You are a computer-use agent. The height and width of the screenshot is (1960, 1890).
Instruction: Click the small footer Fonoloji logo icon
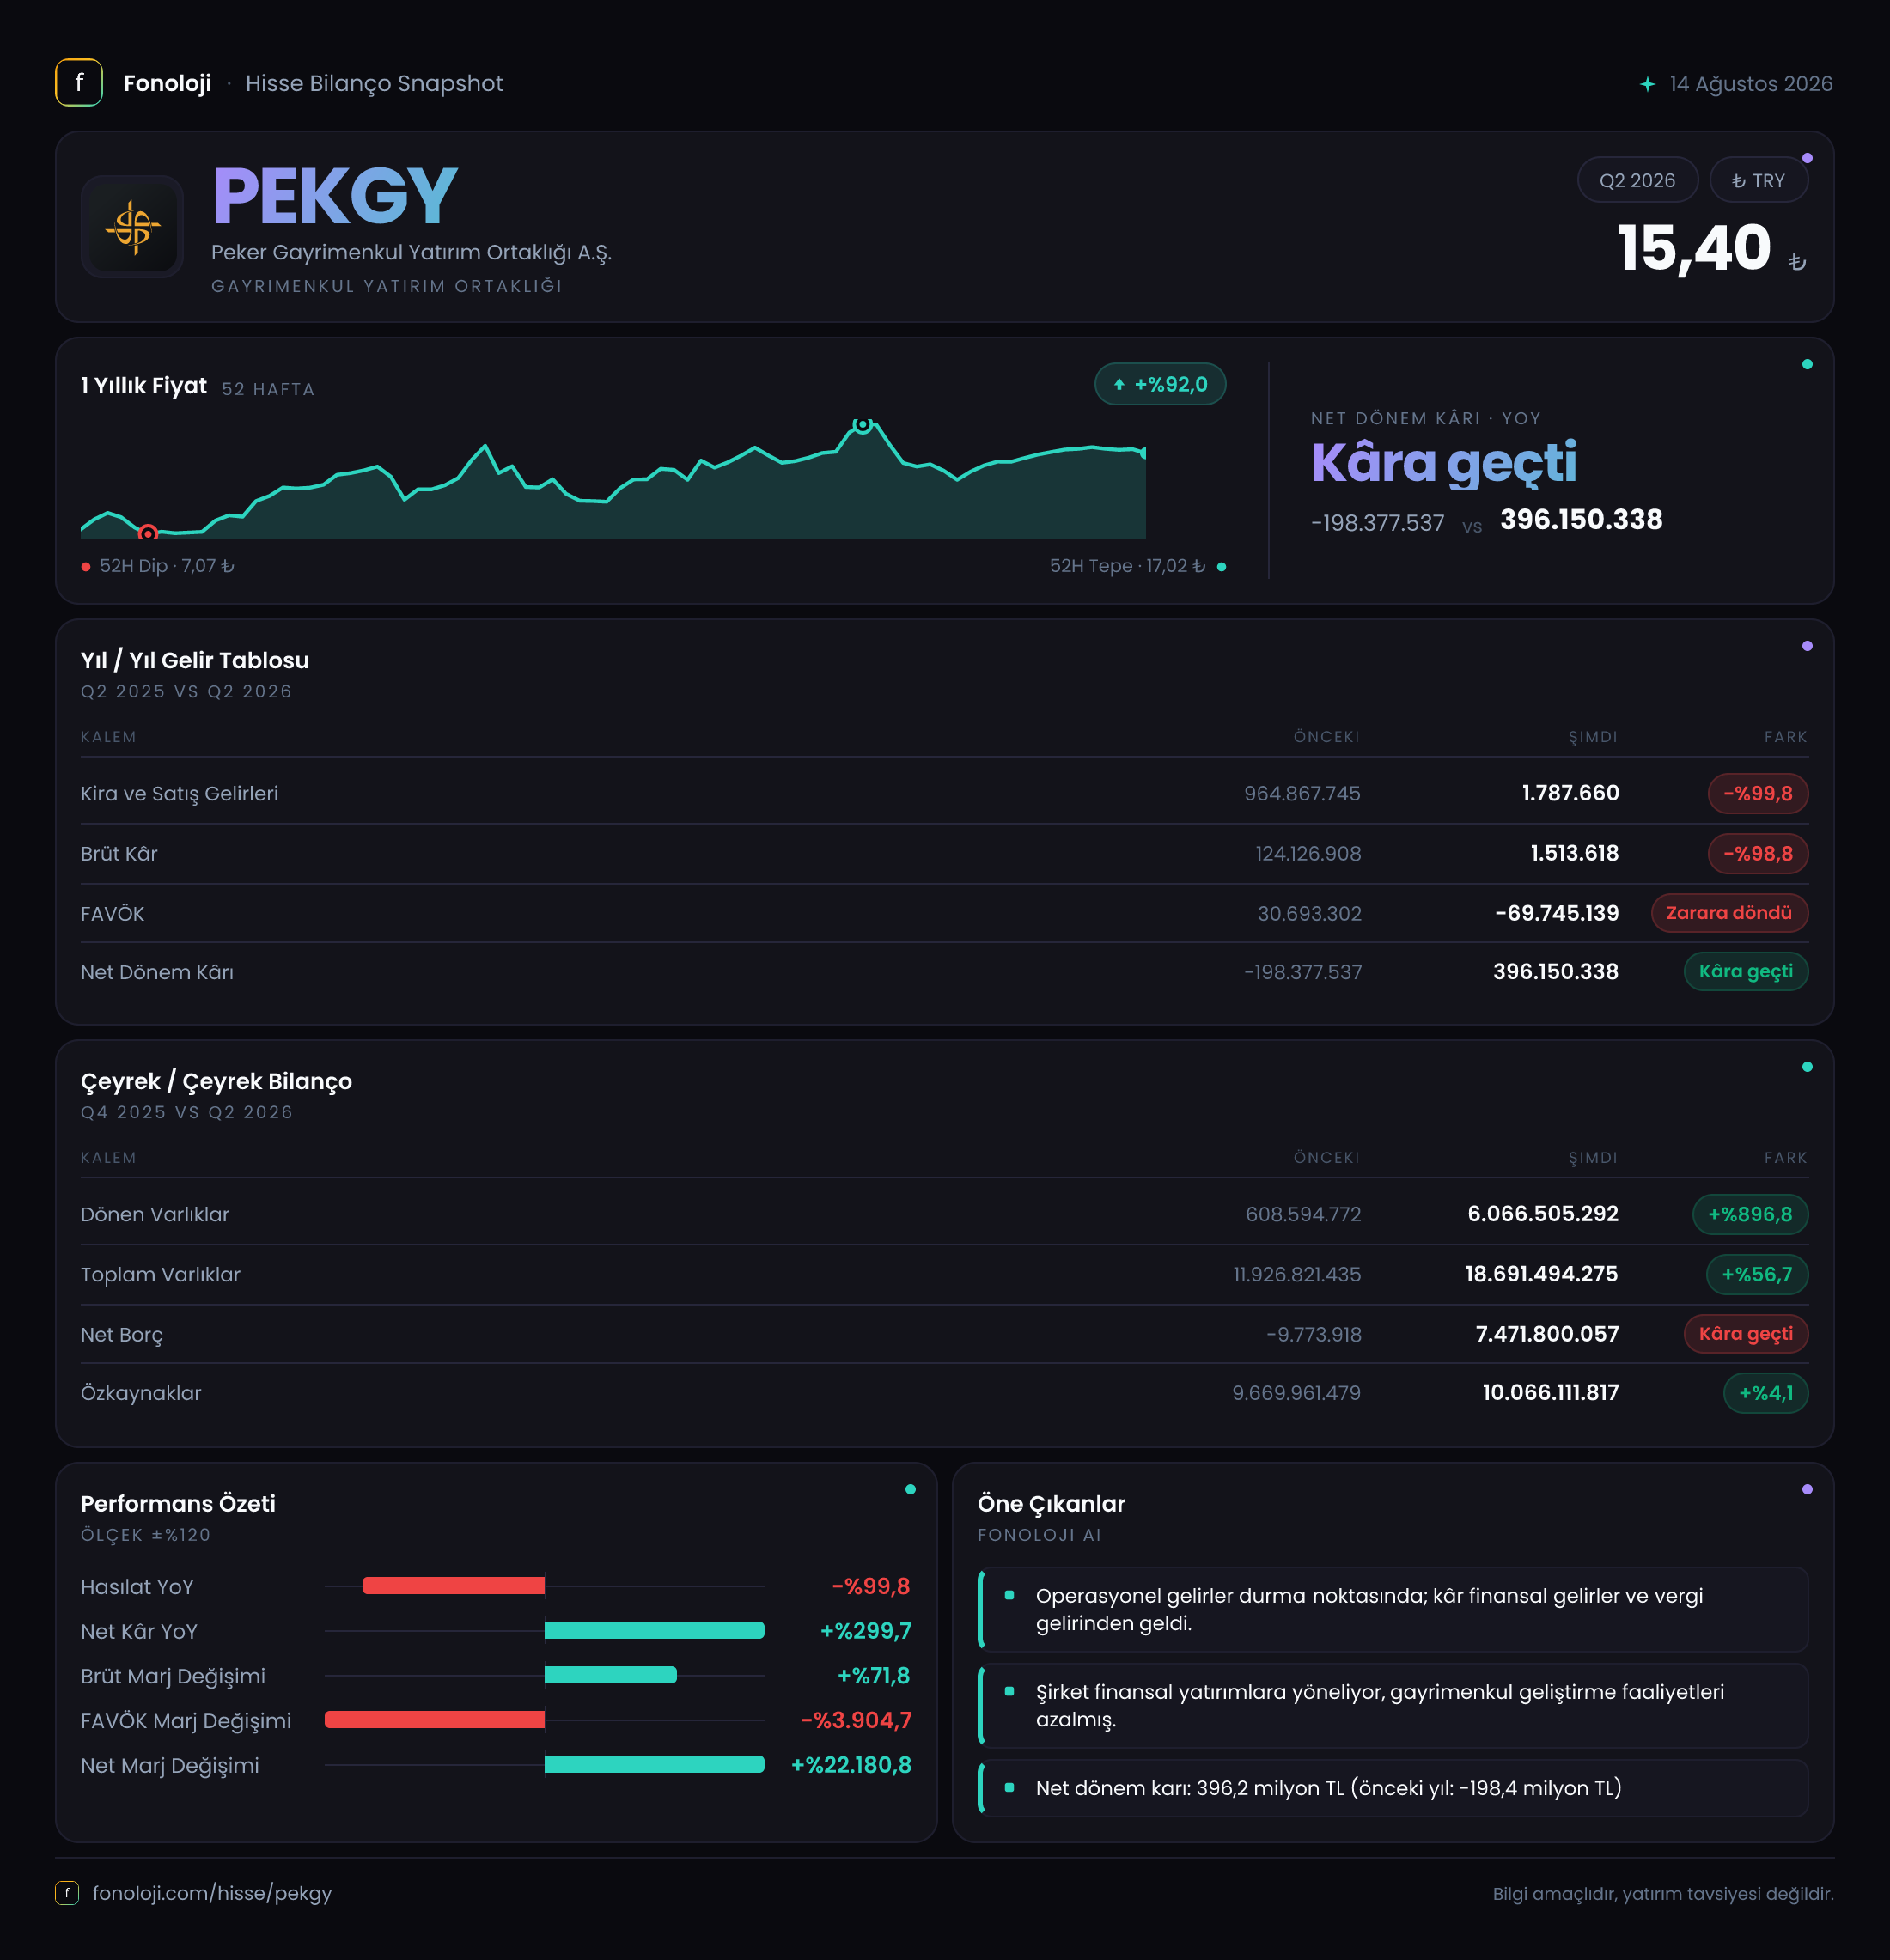pos(67,1893)
